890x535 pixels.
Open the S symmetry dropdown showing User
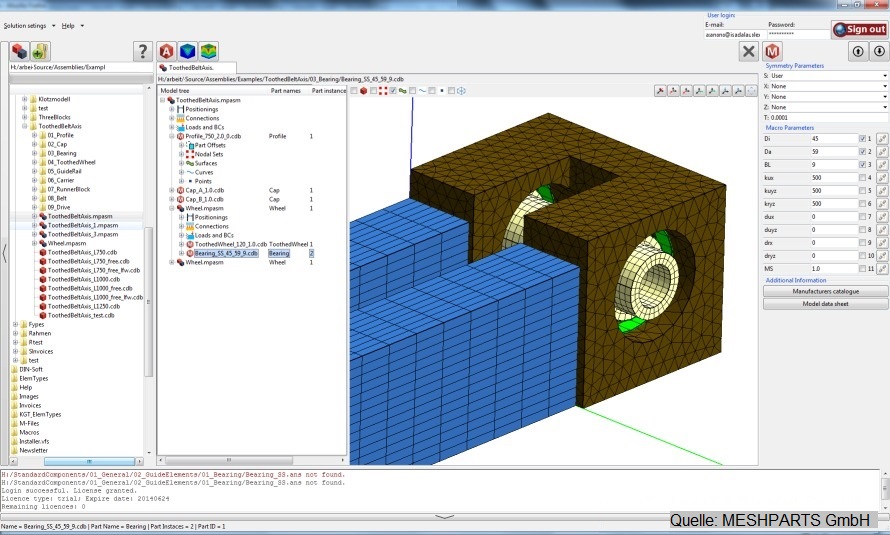pyautogui.click(x=825, y=75)
